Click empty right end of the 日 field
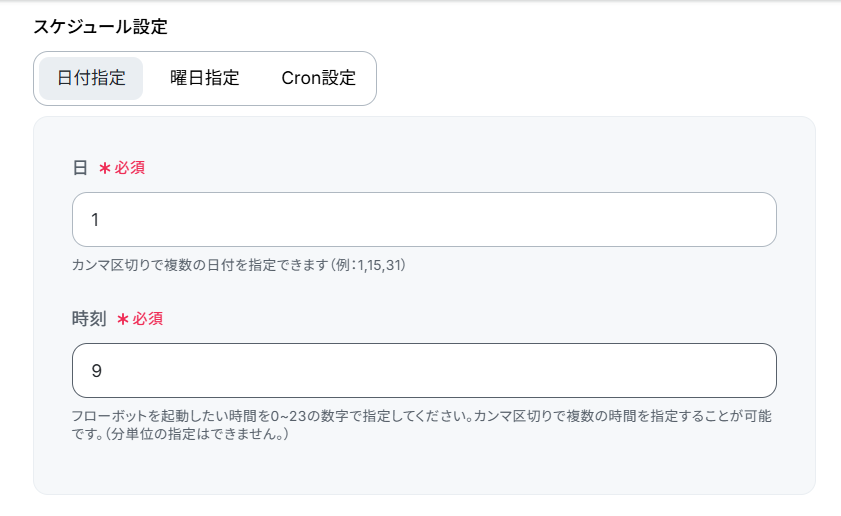Viewport: 841px width, 516px height. [740, 219]
